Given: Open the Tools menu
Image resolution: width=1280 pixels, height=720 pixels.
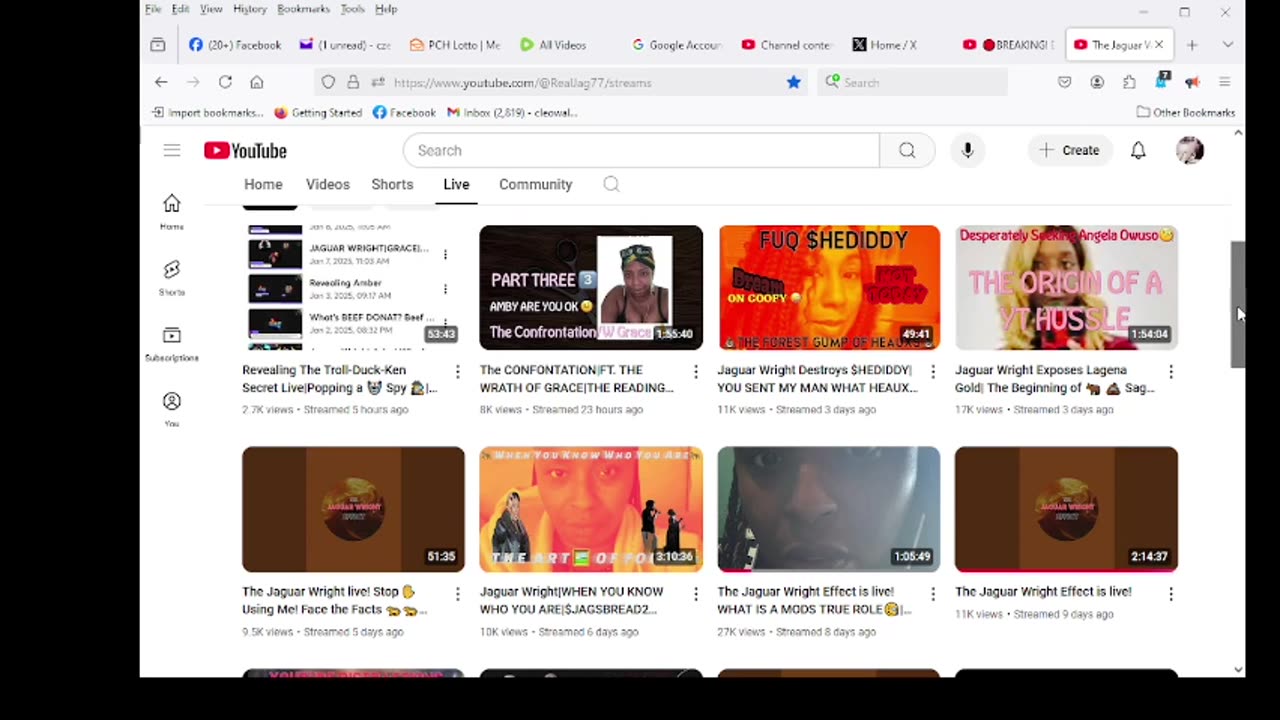Looking at the screenshot, I should click(352, 9).
